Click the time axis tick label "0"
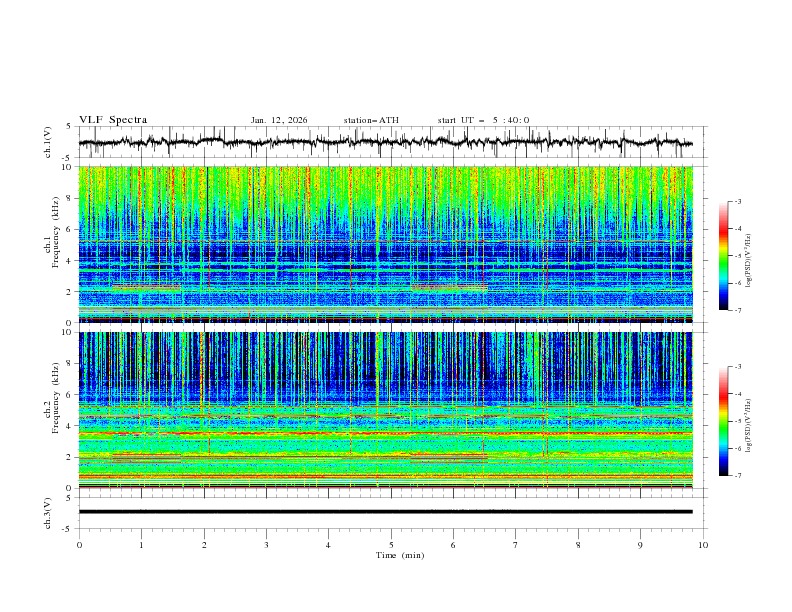Viewport: 792px width, 612px height. point(79,545)
